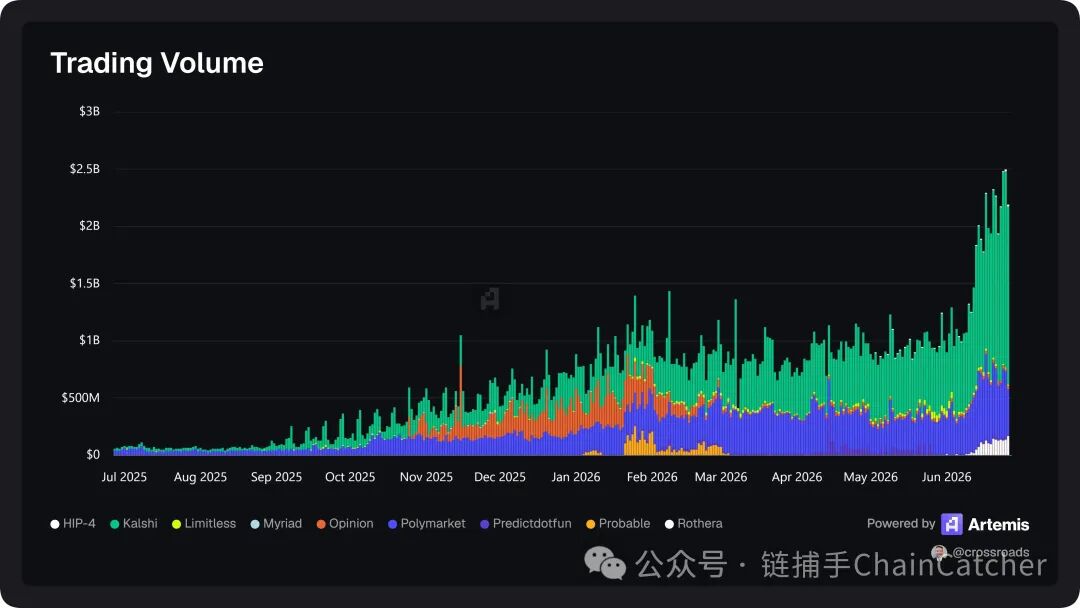1080x608 pixels.
Task: Click the Aug 2025 axis label
Action: [x=200, y=477]
